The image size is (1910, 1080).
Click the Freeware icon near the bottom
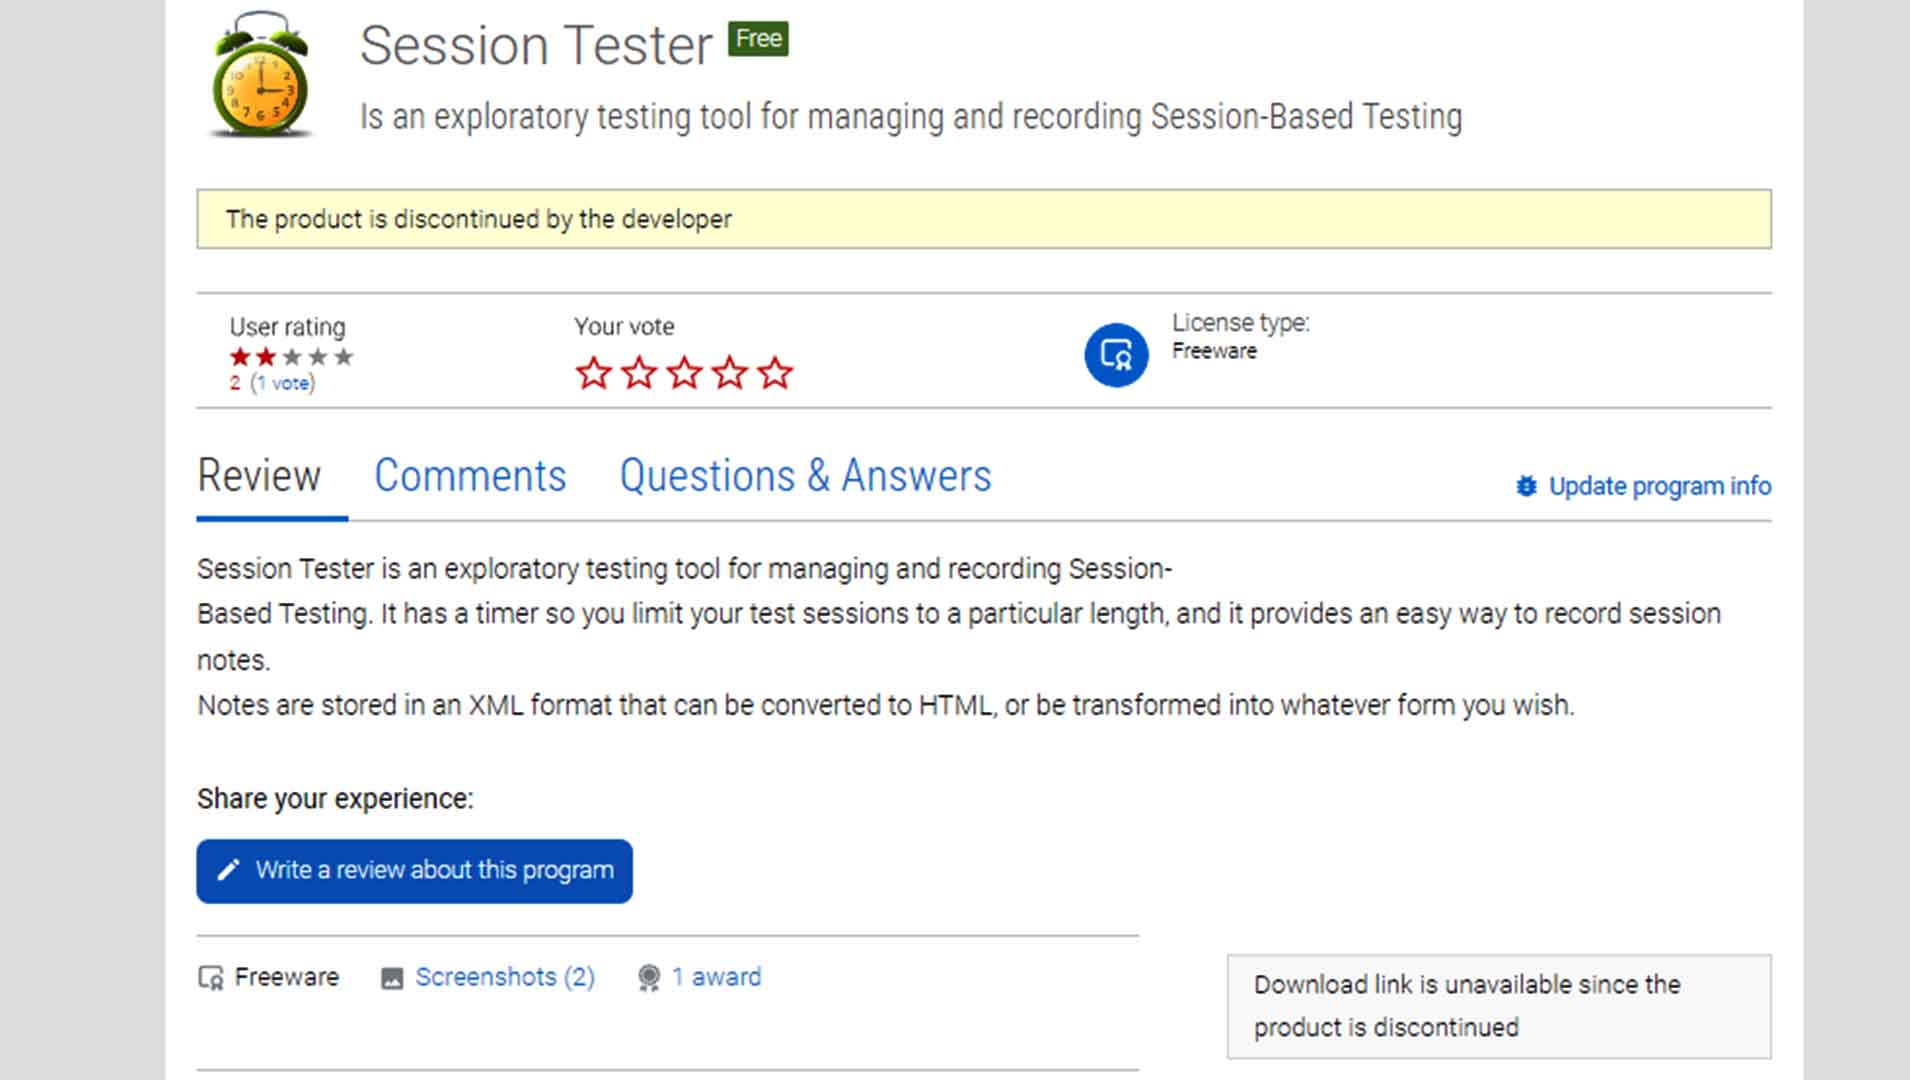[x=211, y=977]
